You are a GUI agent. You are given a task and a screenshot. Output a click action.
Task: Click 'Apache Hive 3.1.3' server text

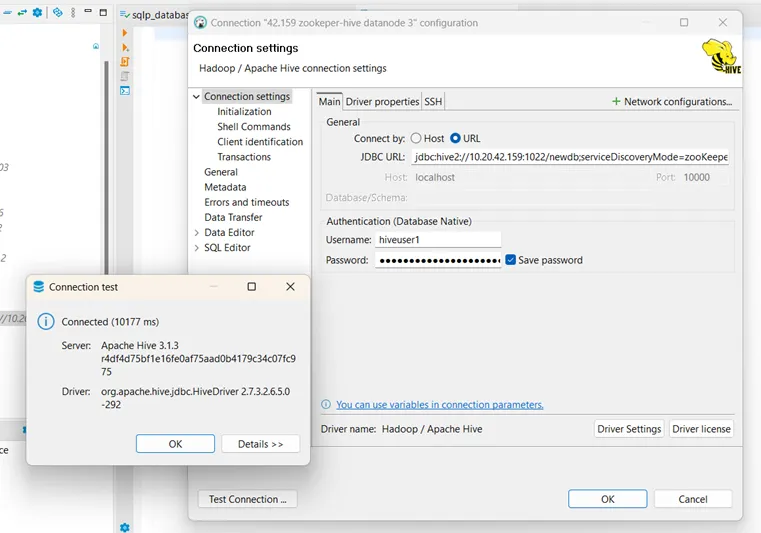click(x=140, y=345)
